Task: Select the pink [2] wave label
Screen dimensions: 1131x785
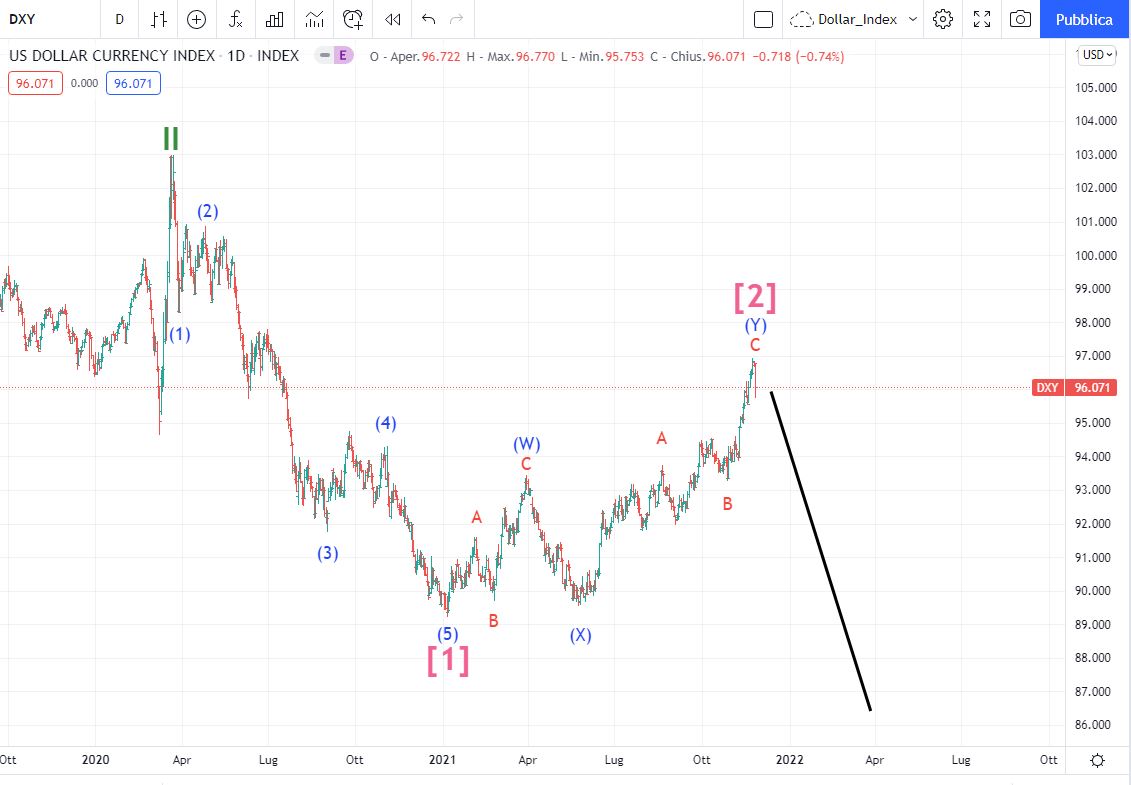Action: pyautogui.click(x=755, y=297)
